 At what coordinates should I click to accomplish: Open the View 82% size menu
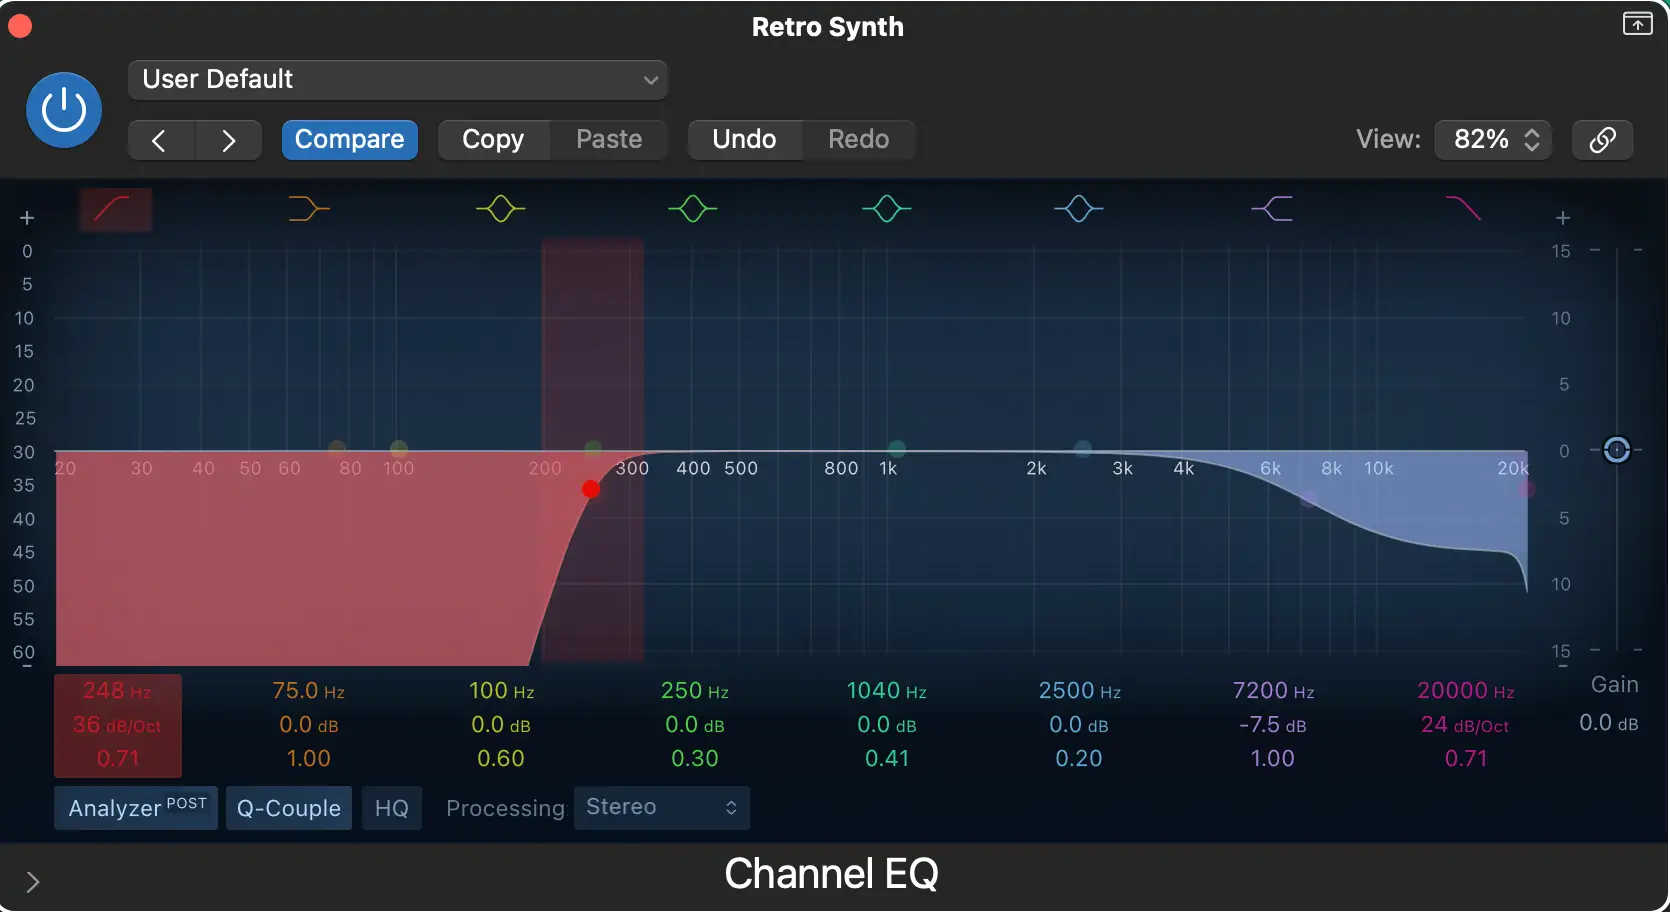[1493, 139]
